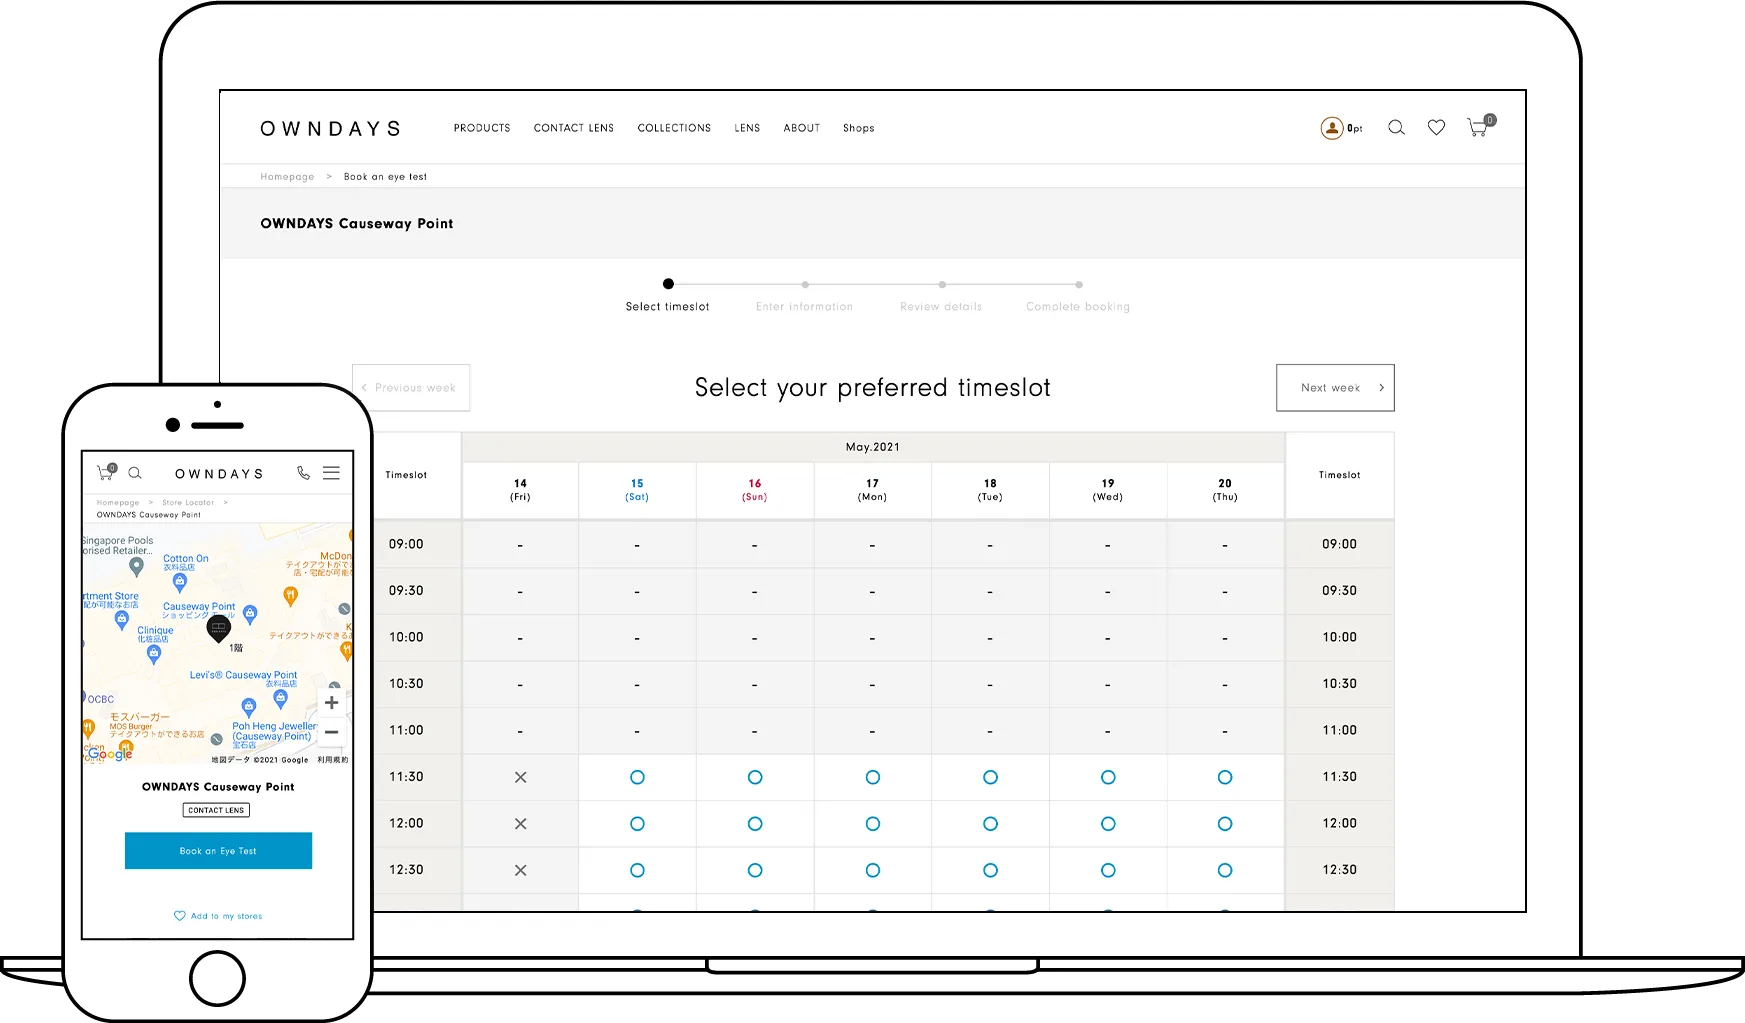Select 11:30 slot on Wednesday 19
Screen dimensions: 1745x1023
(1108, 777)
